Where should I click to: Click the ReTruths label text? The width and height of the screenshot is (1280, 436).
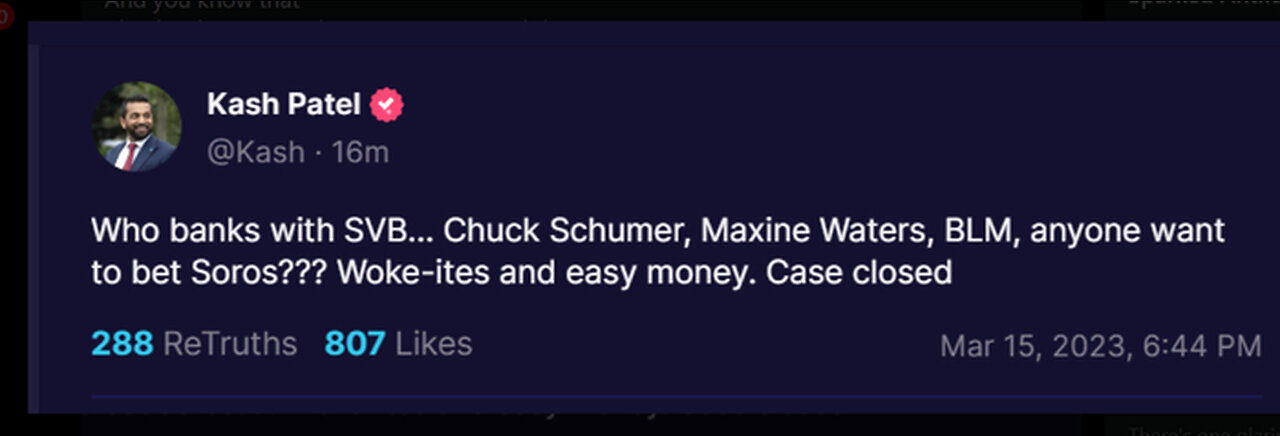[230, 344]
